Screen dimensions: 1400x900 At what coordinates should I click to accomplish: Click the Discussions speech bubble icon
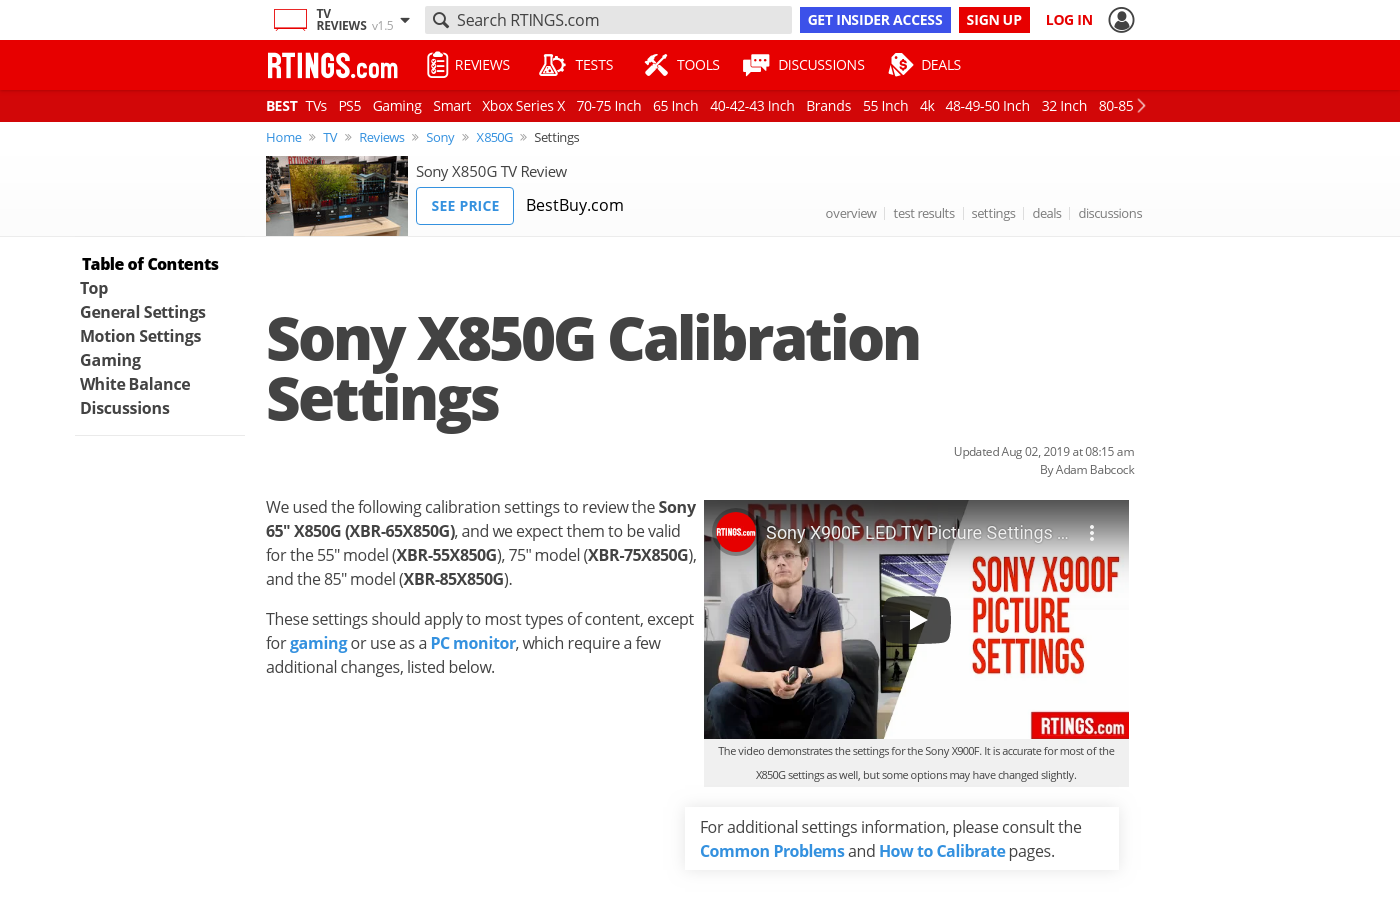tap(756, 65)
